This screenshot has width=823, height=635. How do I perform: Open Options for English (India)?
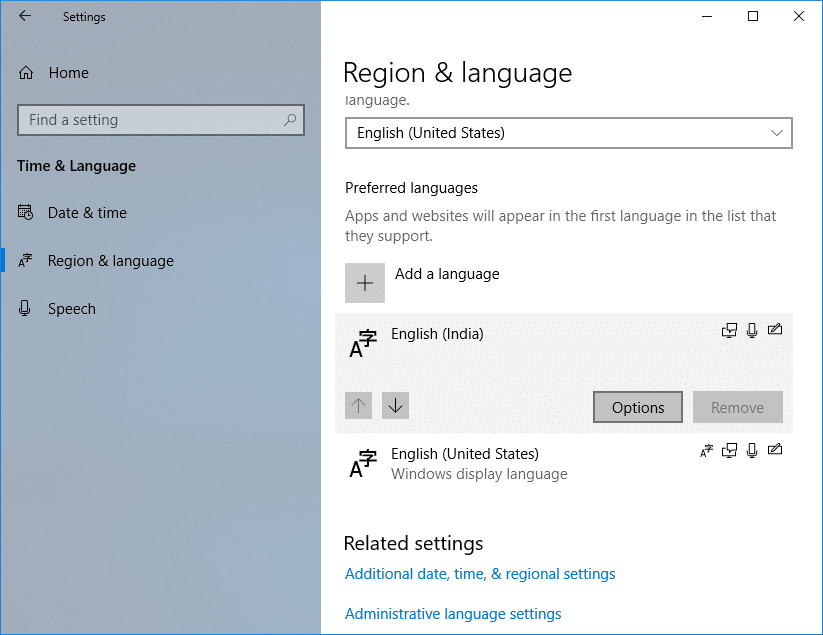point(637,407)
